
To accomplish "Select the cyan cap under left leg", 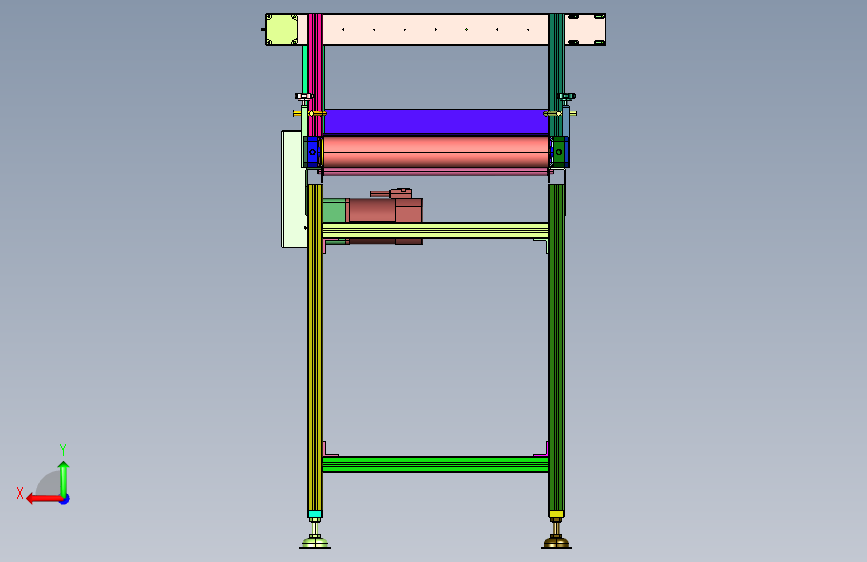I will tap(315, 514).
